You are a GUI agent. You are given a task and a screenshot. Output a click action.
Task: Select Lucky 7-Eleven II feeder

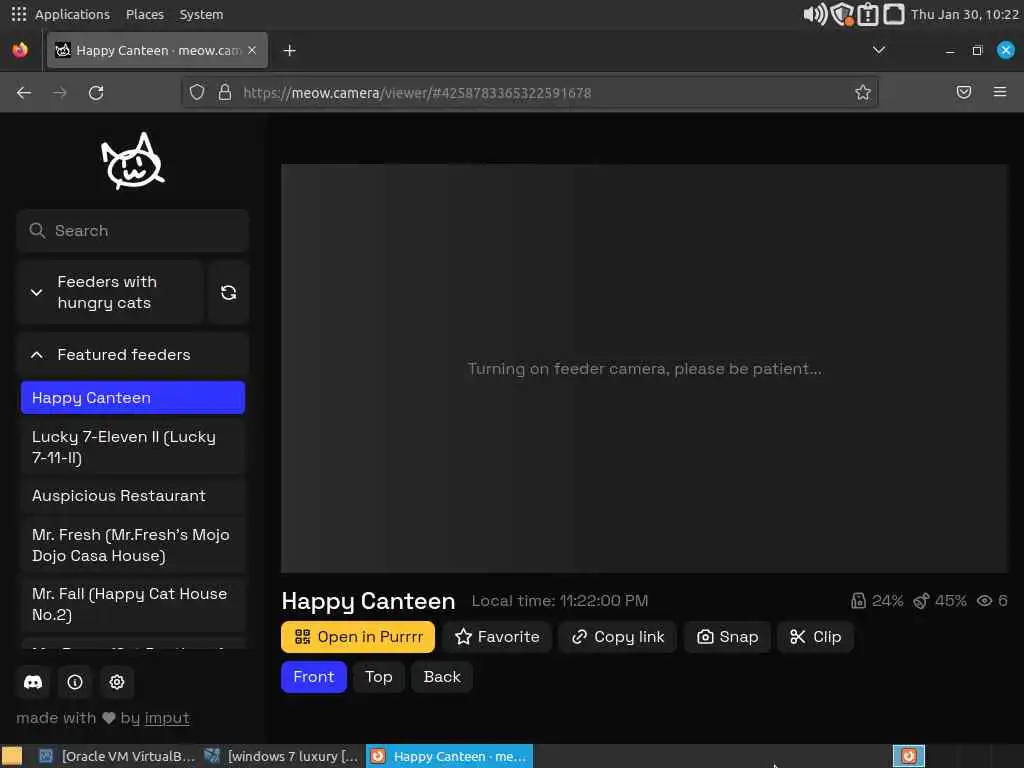[133, 447]
